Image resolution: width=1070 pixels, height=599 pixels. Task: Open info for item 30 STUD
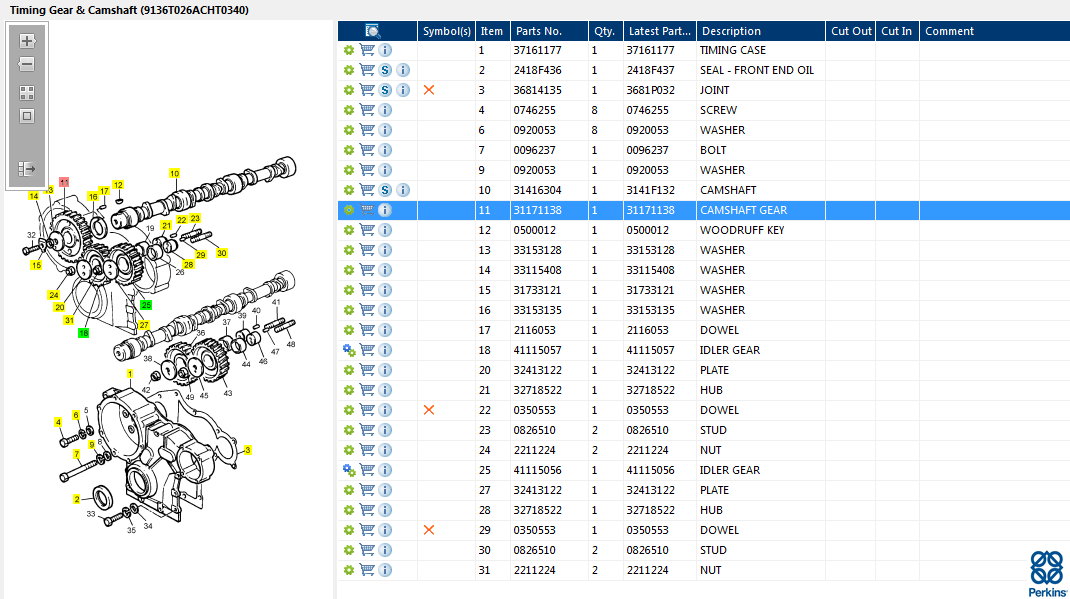click(385, 550)
